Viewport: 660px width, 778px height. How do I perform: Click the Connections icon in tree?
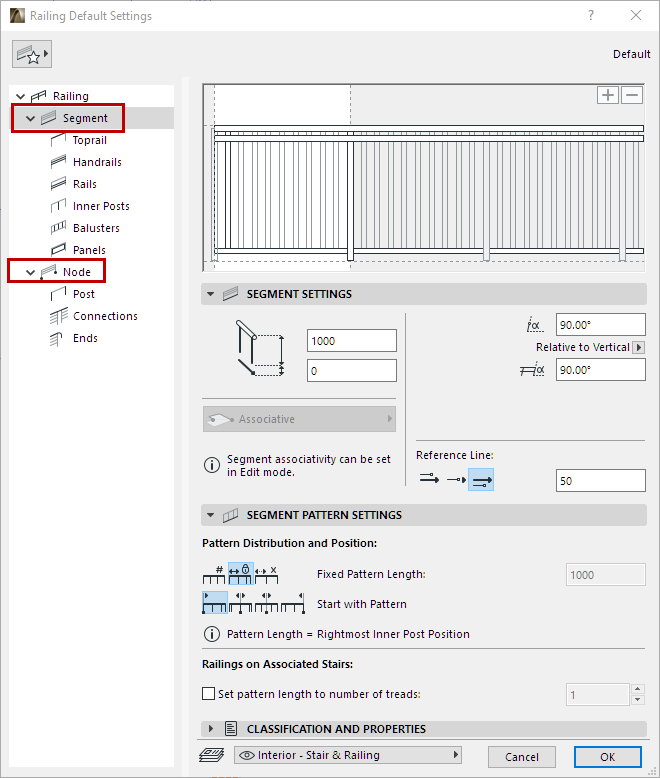(59, 316)
